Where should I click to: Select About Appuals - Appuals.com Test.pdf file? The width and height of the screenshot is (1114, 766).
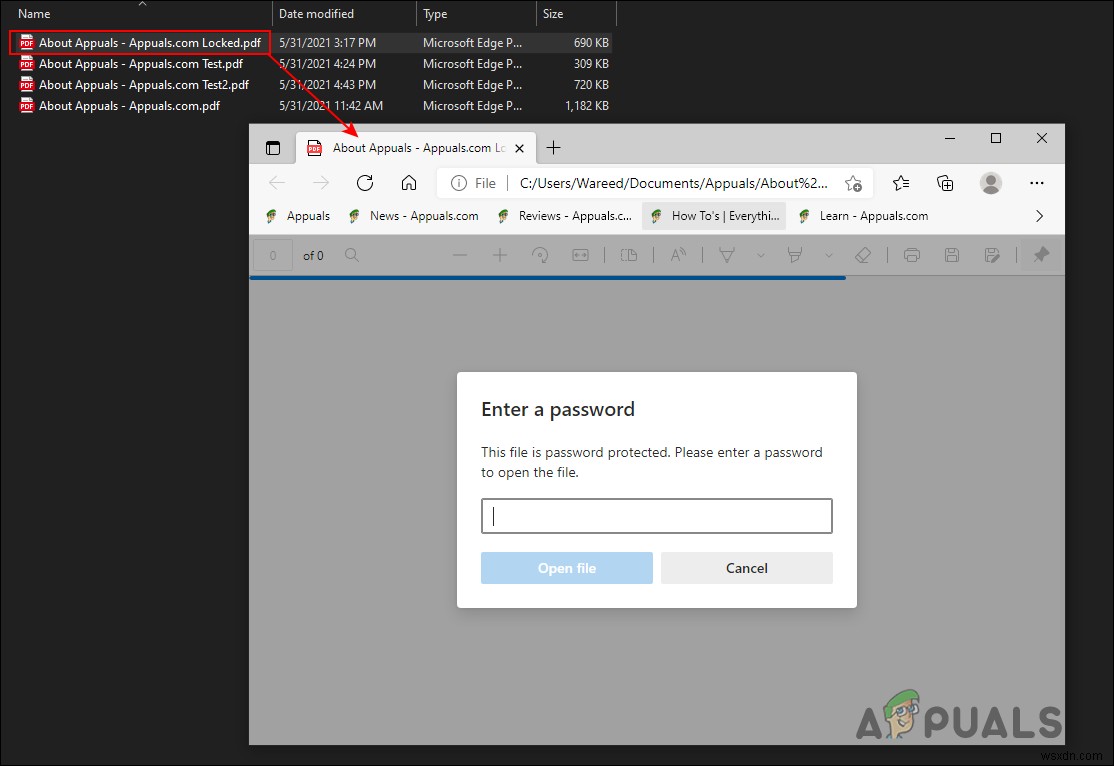[141, 64]
